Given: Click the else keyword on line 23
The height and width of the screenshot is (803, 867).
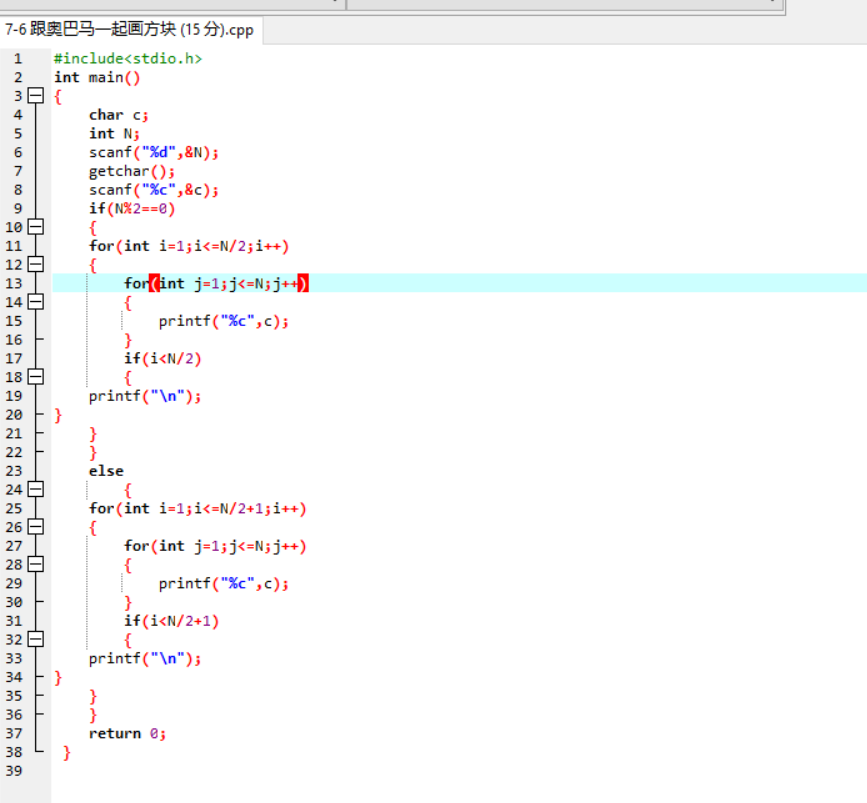Looking at the screenshot, I should tap(106, 471).
